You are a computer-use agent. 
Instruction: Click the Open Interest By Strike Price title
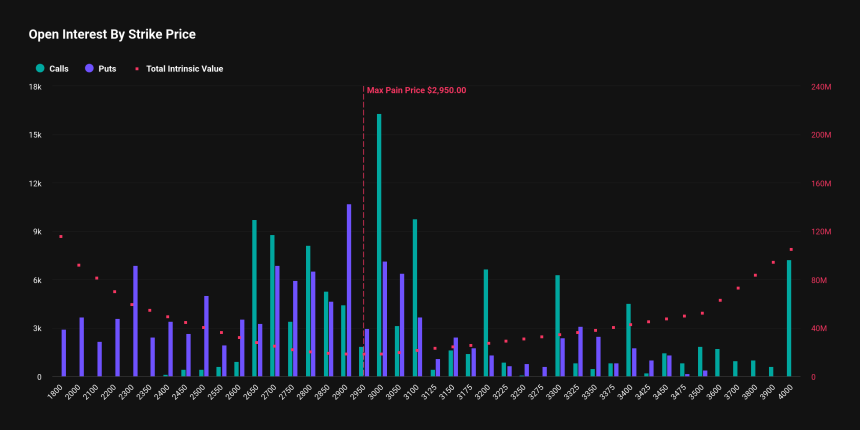coord(112,34)
